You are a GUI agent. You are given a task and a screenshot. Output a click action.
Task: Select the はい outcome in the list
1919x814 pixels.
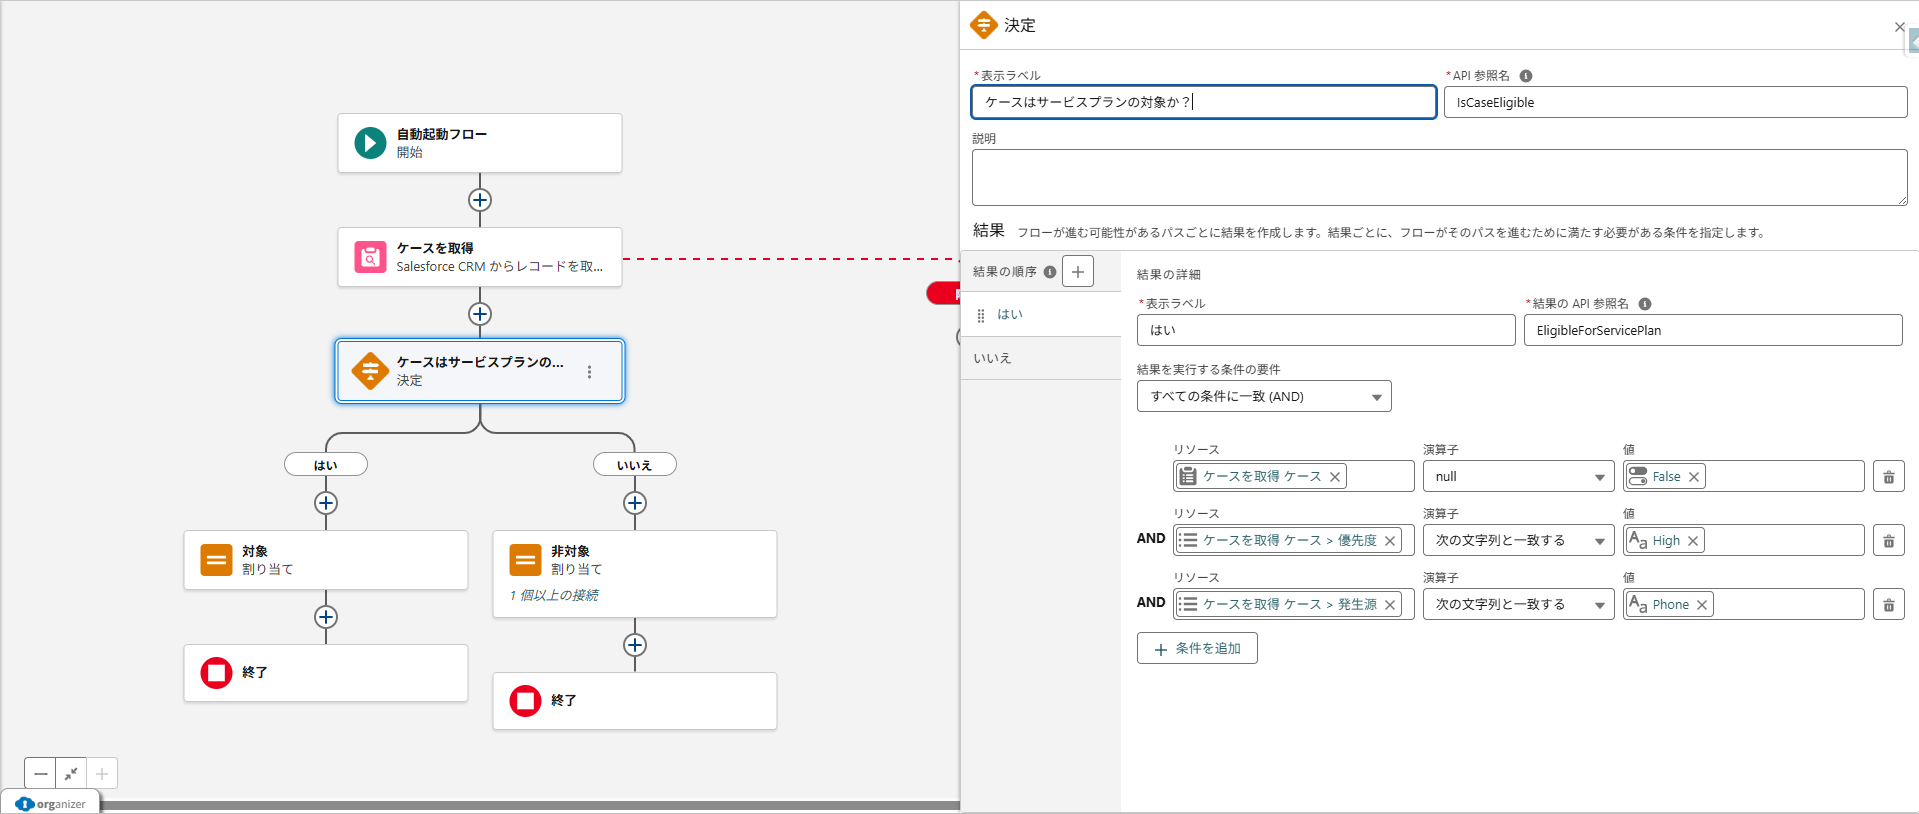(1010, 314)
